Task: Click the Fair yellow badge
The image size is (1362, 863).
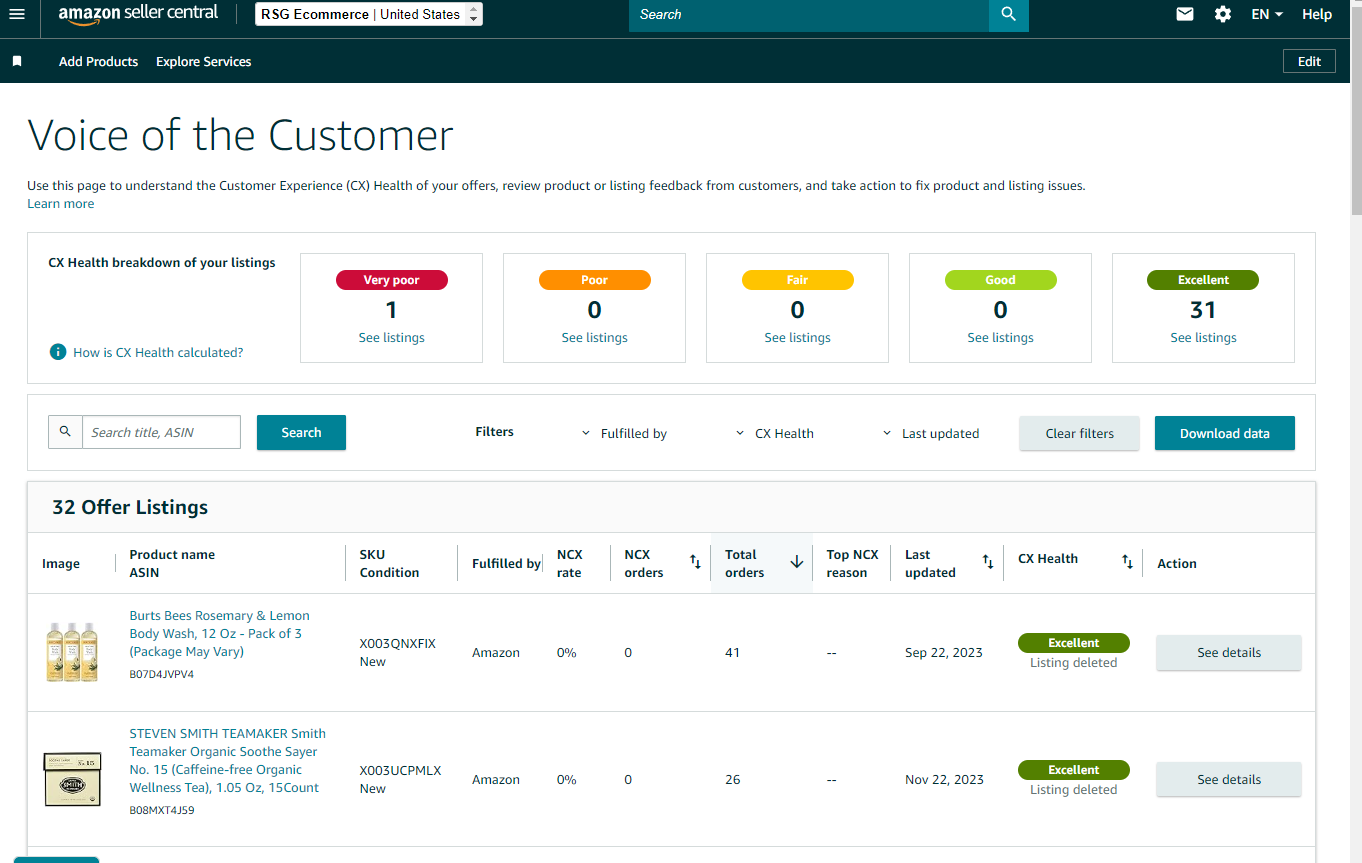Action: click(798, 280)
